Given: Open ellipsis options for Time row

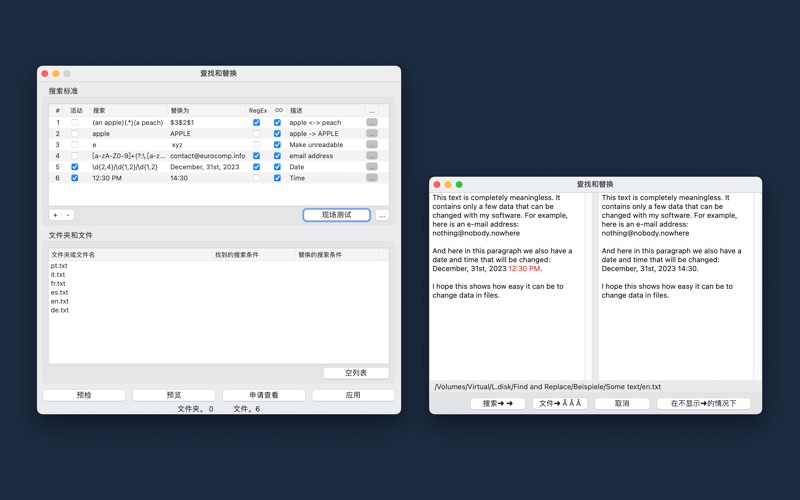Looking at the screenshot, I should tap(372, 178).
